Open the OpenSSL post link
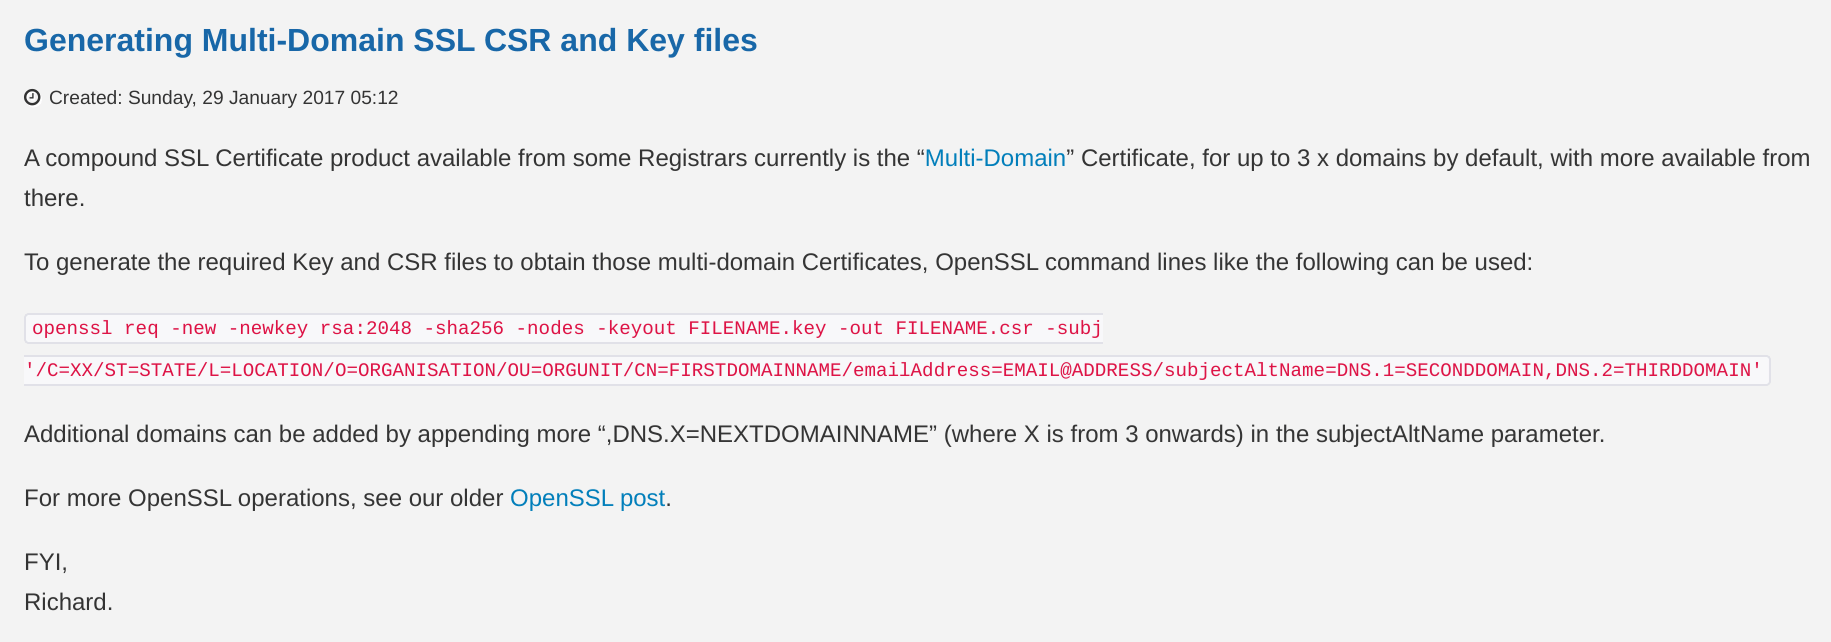 [587, 498]
